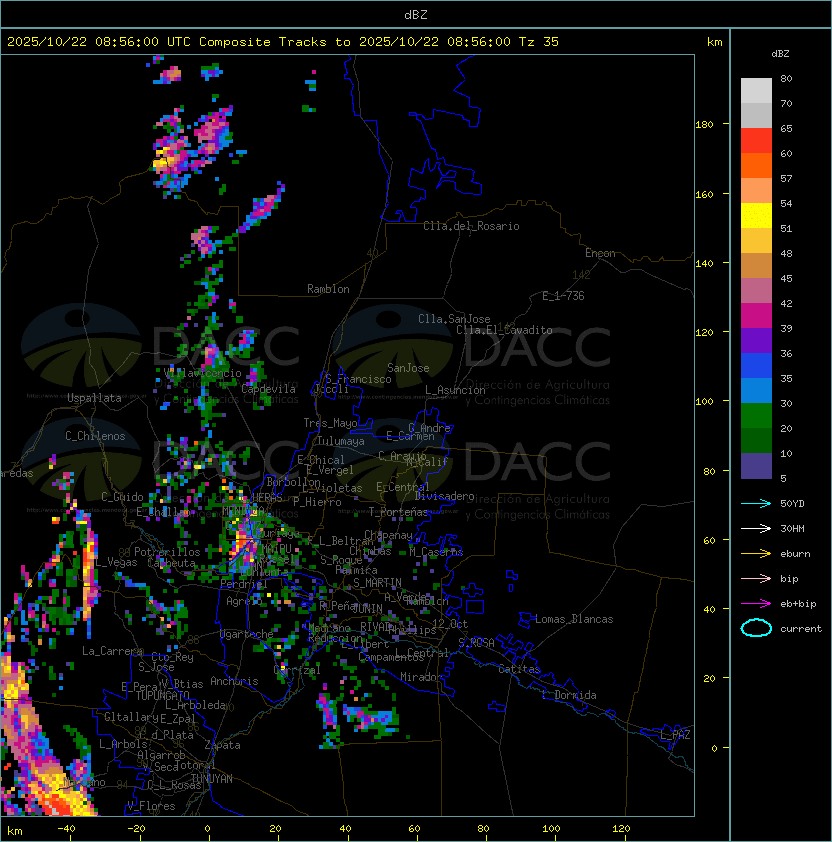Click the 'La_Carrera' map label
The height and width of the screenshot is (842, 832).
[112, 651]
